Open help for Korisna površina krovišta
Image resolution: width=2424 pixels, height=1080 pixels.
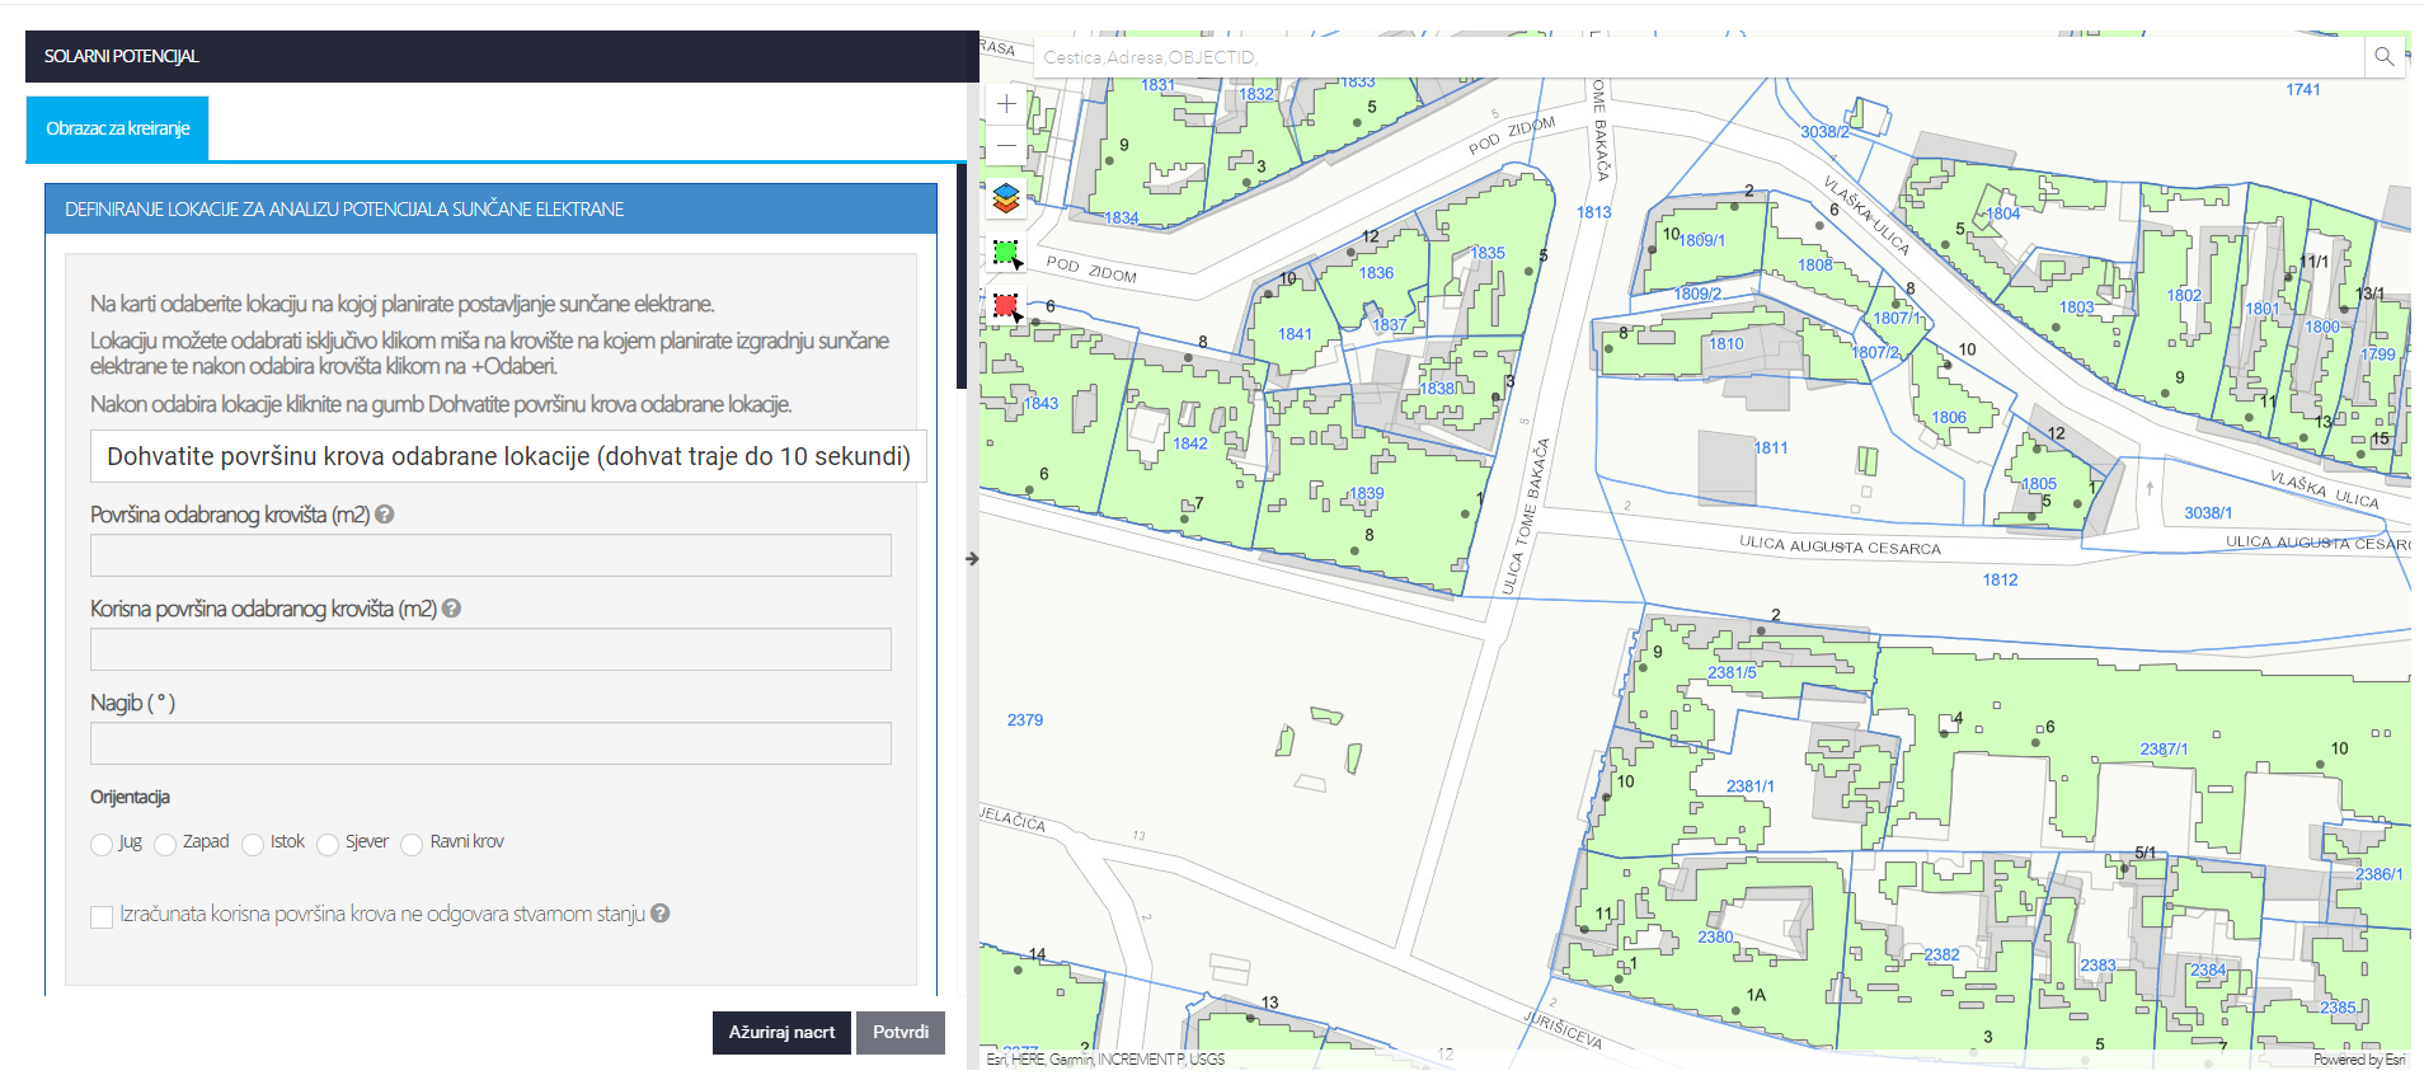pos(452,608)
